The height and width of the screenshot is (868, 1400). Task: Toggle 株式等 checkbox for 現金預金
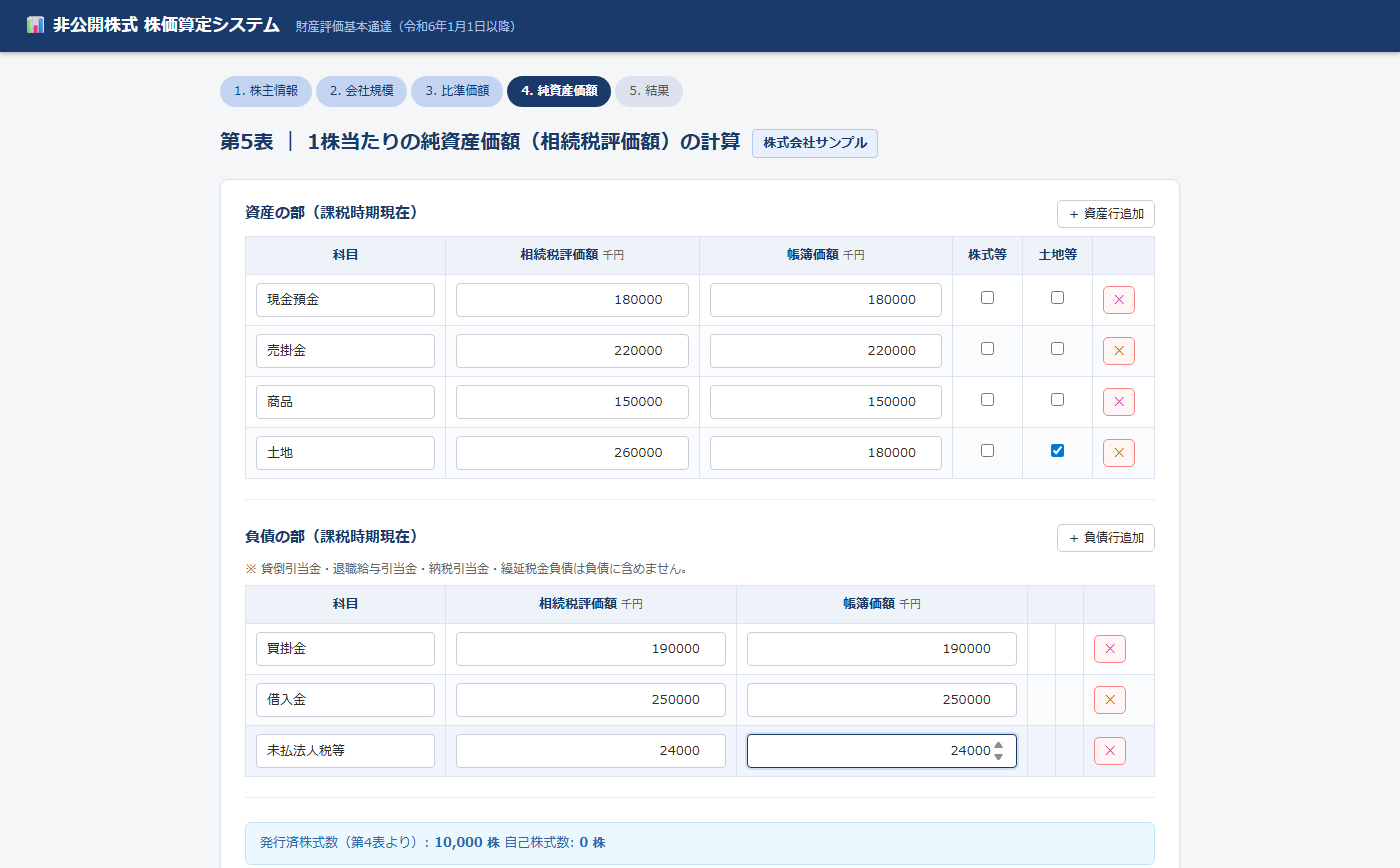point(987,297)
